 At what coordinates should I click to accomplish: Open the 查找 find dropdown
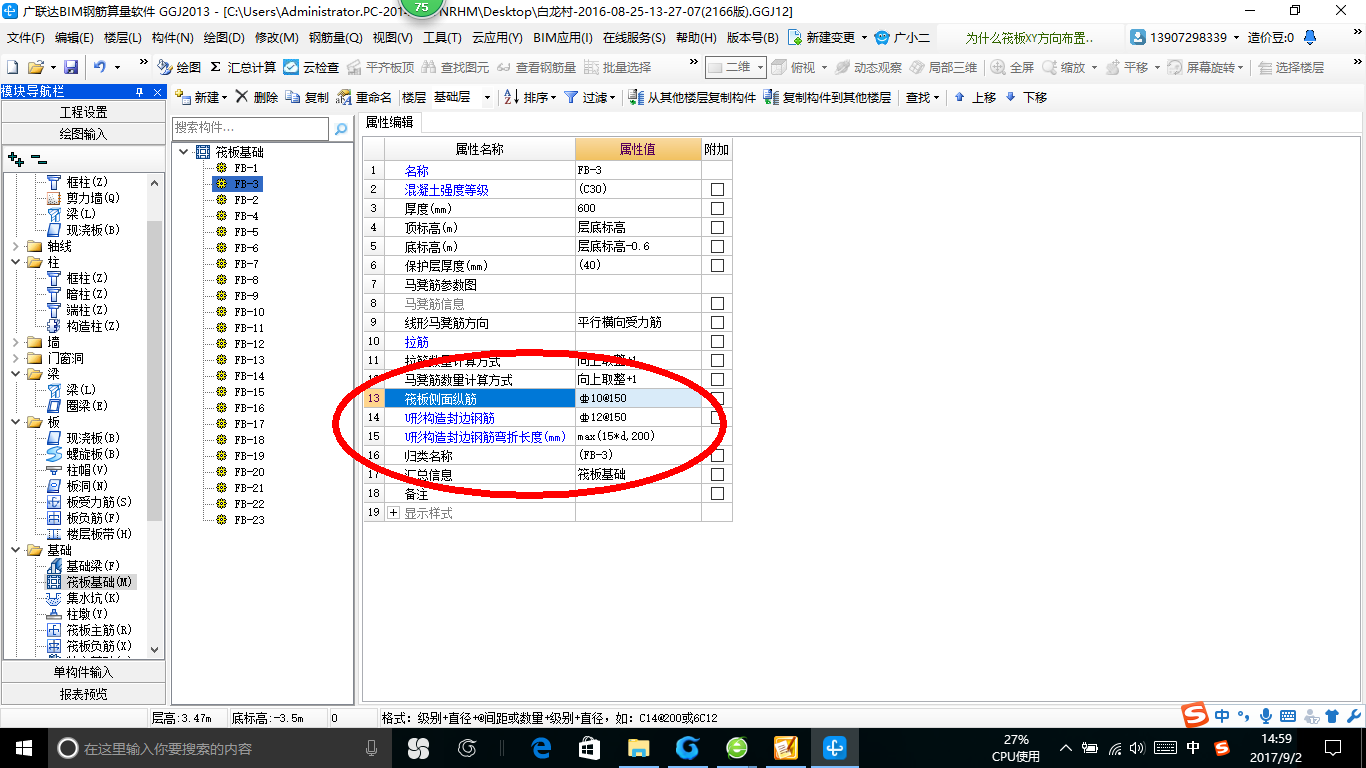922,97
